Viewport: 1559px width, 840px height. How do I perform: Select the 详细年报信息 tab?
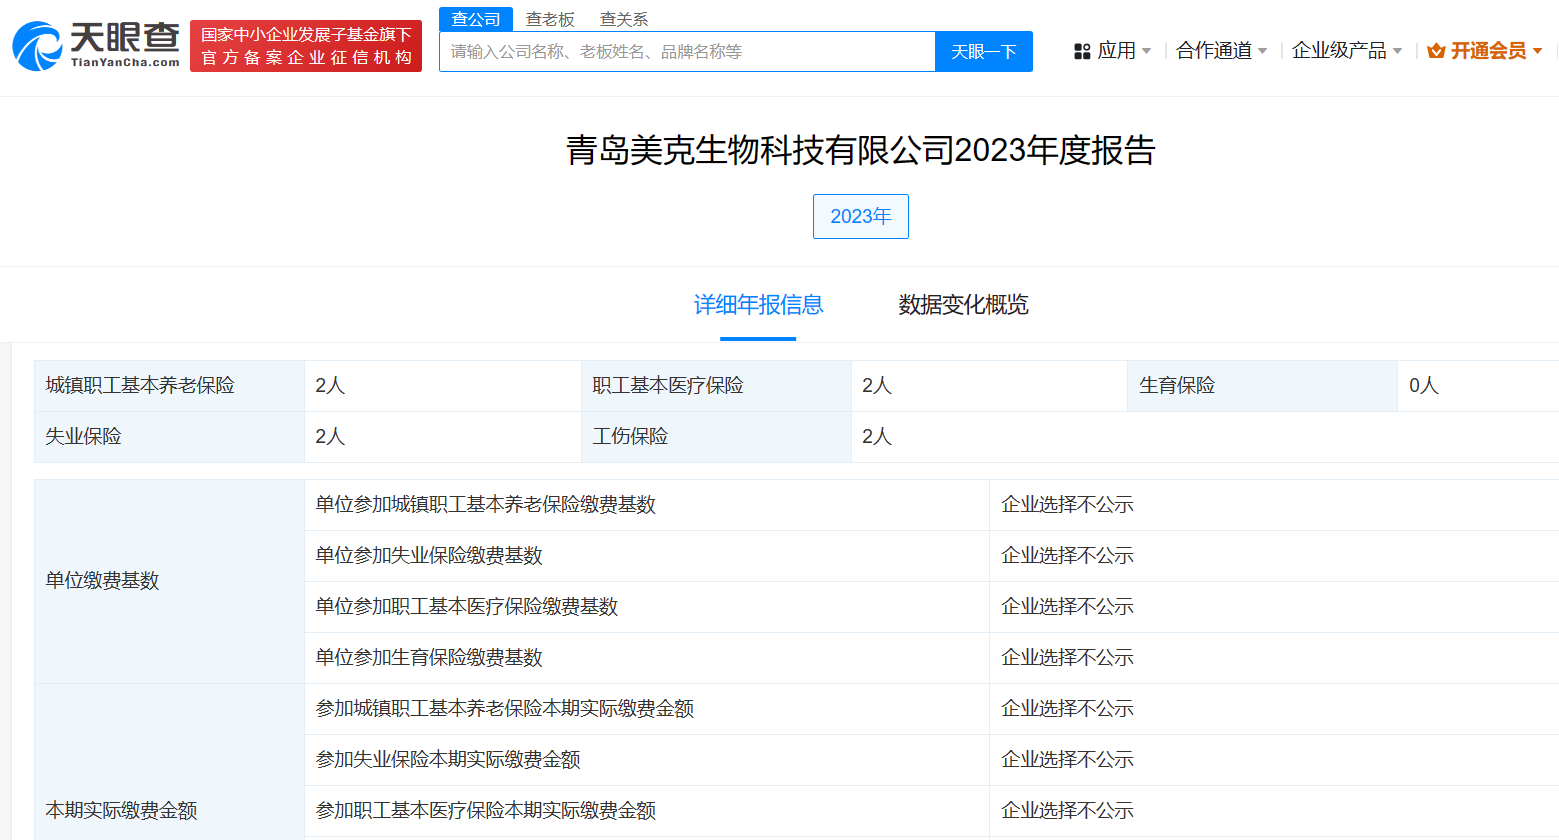click(x=757, y=305)
